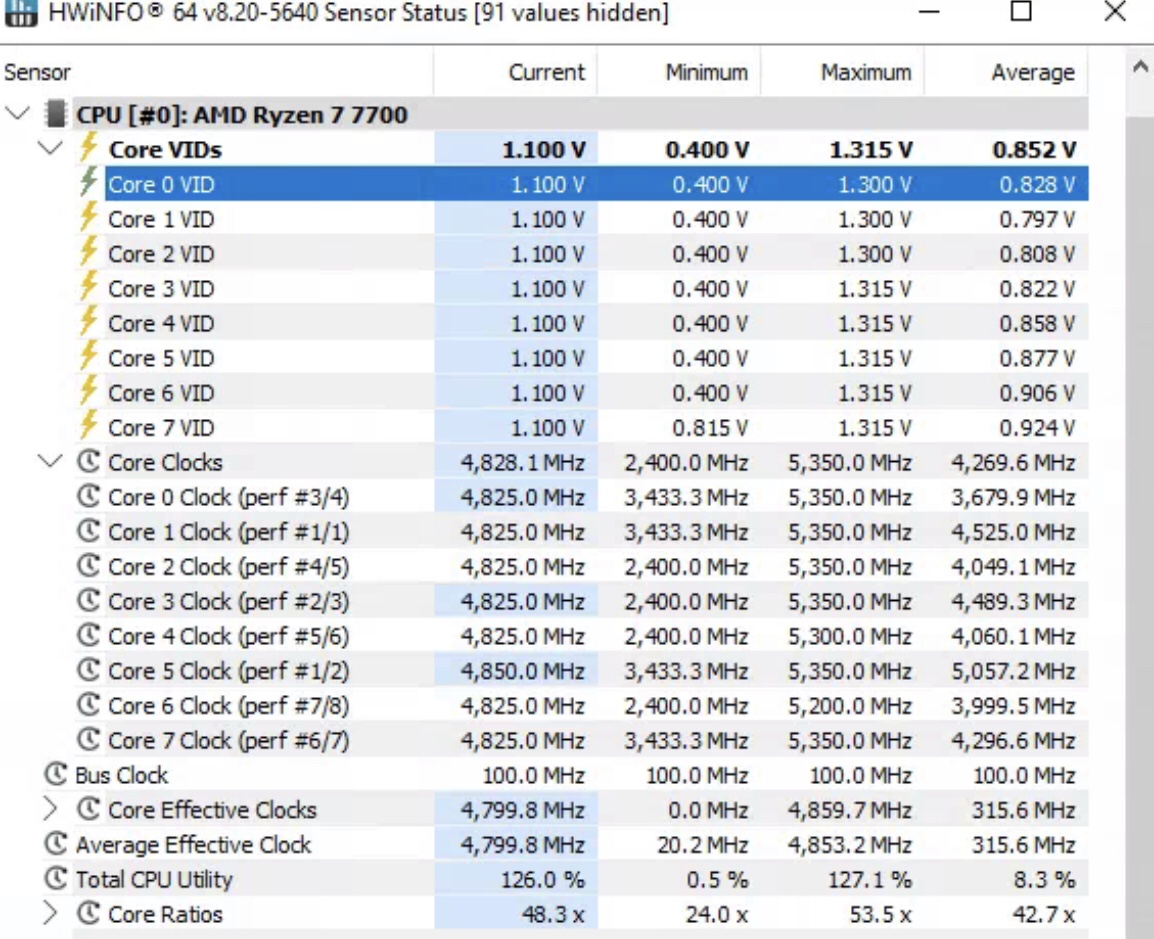Screen dimensions: 1154x939
Task: Collapse the Core VIDs tree node
Action: [x=50, y=149]
